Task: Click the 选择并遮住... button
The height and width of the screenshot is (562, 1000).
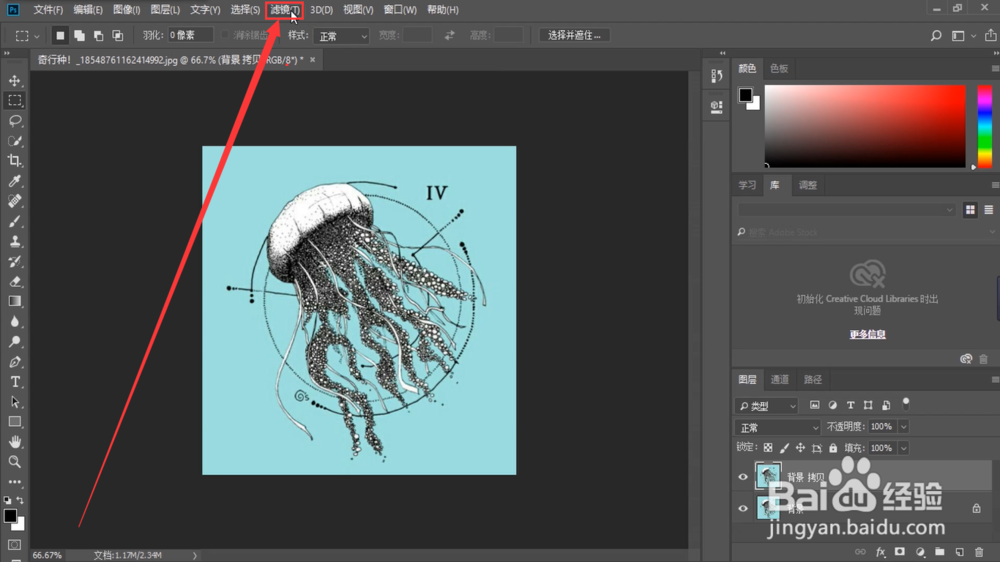Action: click(x=574, y=35)
